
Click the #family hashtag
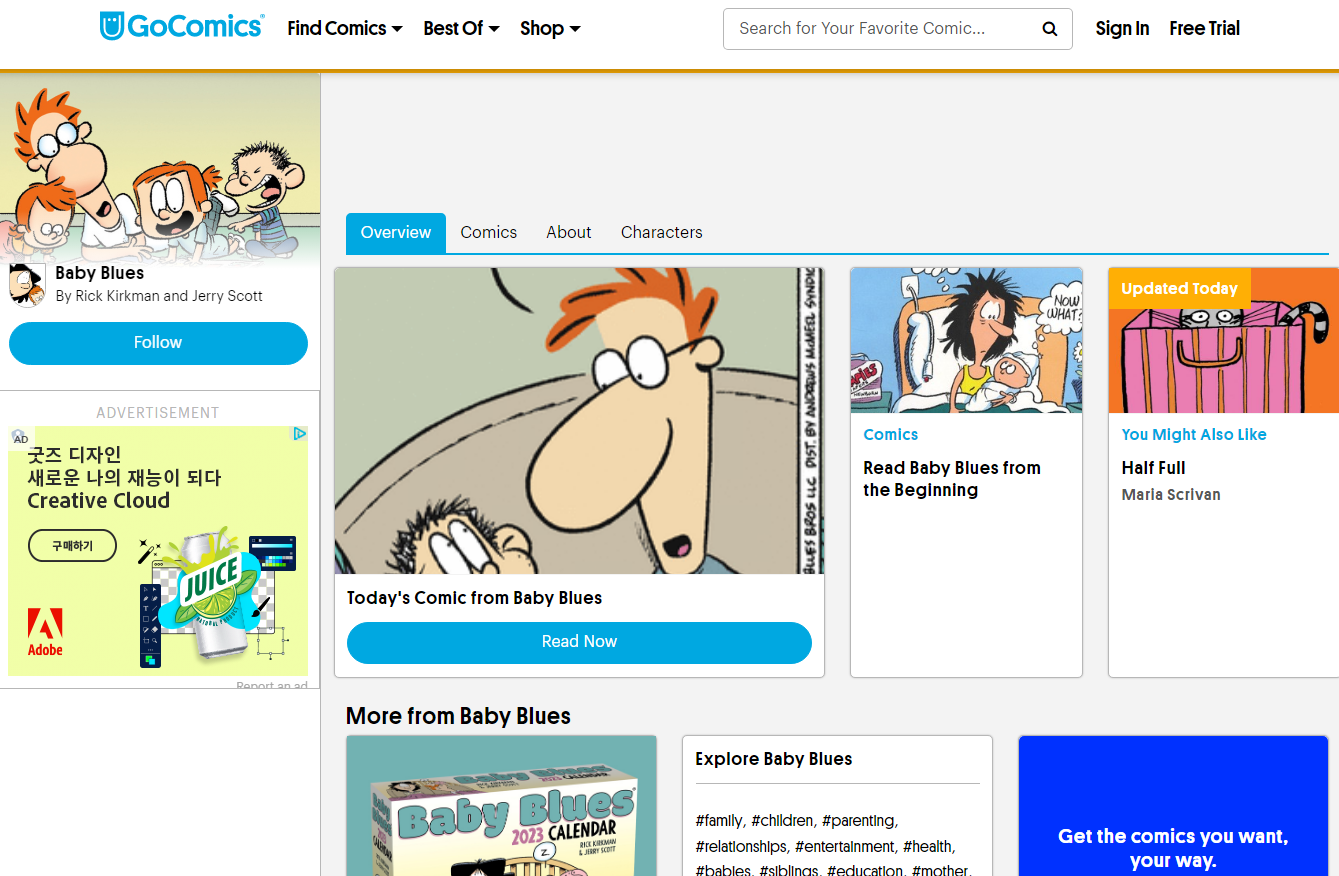(719, 821)
